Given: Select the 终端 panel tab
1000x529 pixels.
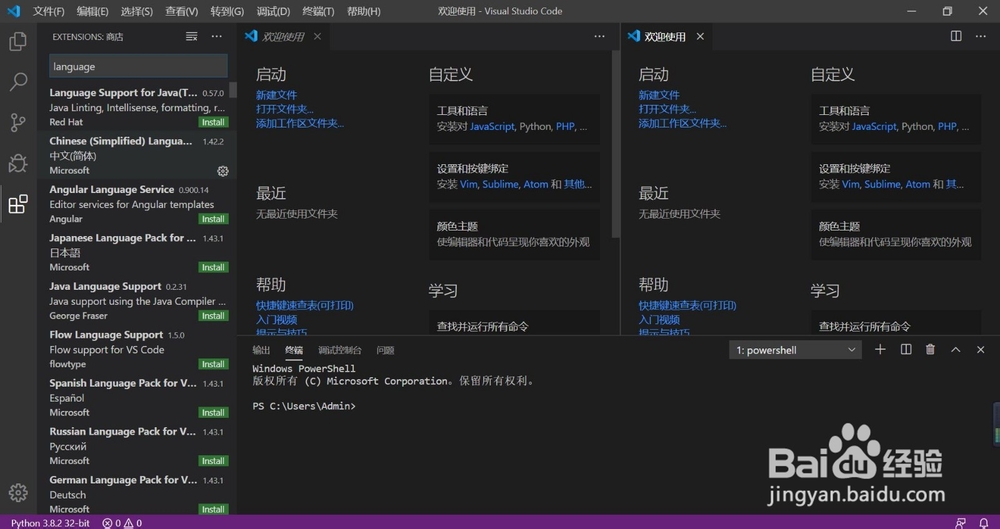Looking at the screenshot, I should click(x=294, y=350).
